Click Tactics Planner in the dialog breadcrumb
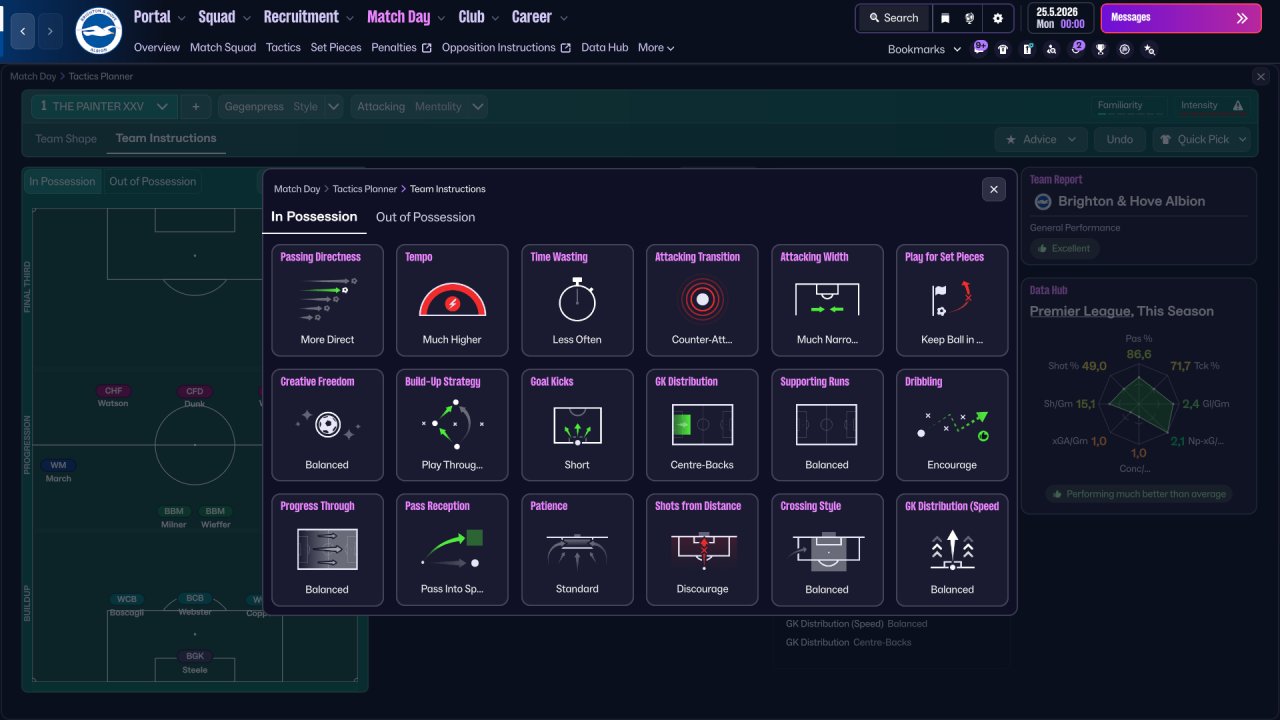Viewport: 1280px width, 720px height. click(x=365, y=189)
